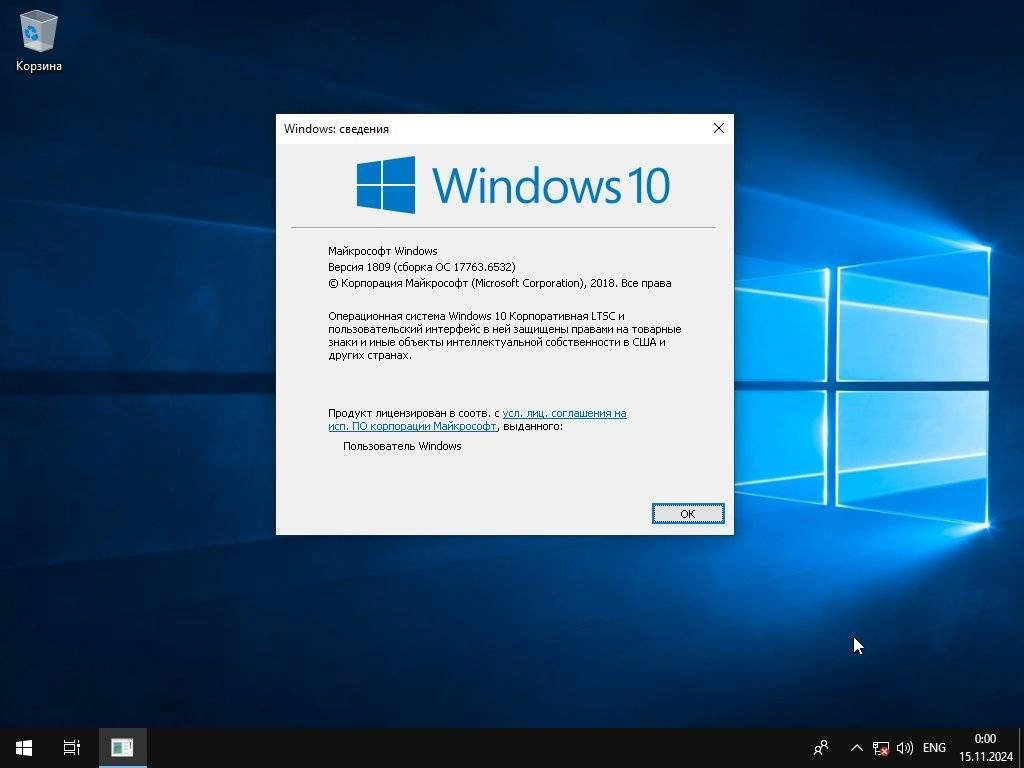Open the volume speaker tray icon
Viewport: 1024px width, 768px height.
(905, 748)
